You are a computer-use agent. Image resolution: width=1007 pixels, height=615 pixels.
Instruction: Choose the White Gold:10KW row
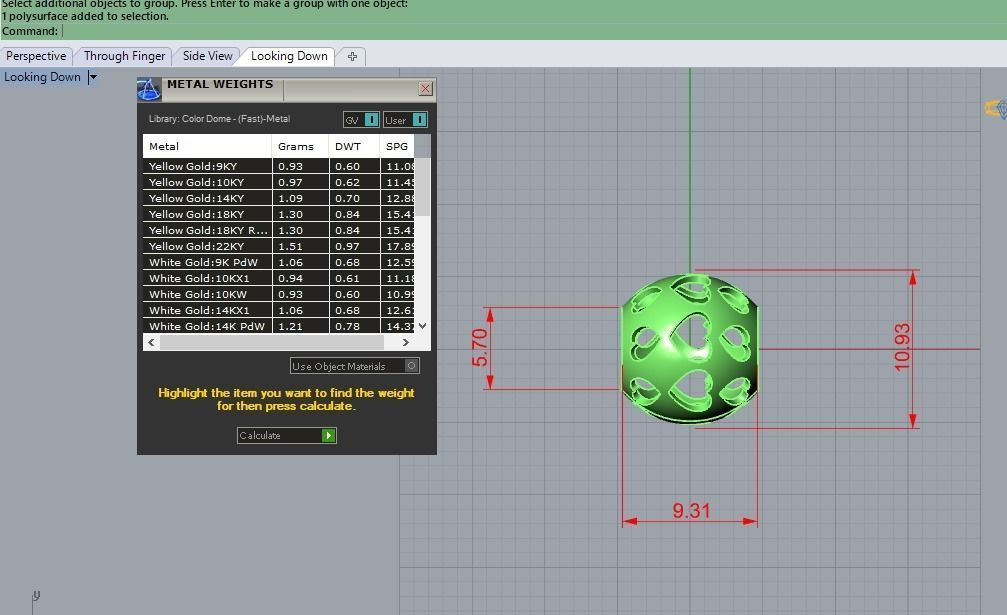pyautogui.click(x=279, y=295)
